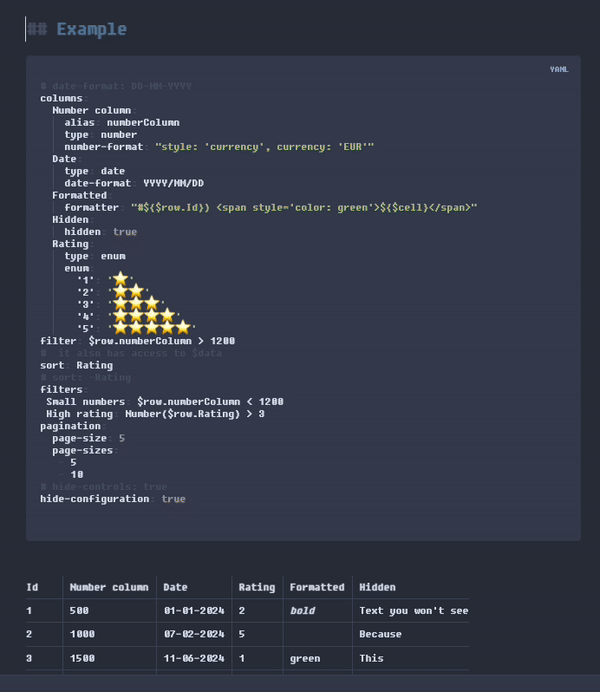Click the '500' number cell
The width and height of the screenshot is (600, 692).
(x=79, y=611)
